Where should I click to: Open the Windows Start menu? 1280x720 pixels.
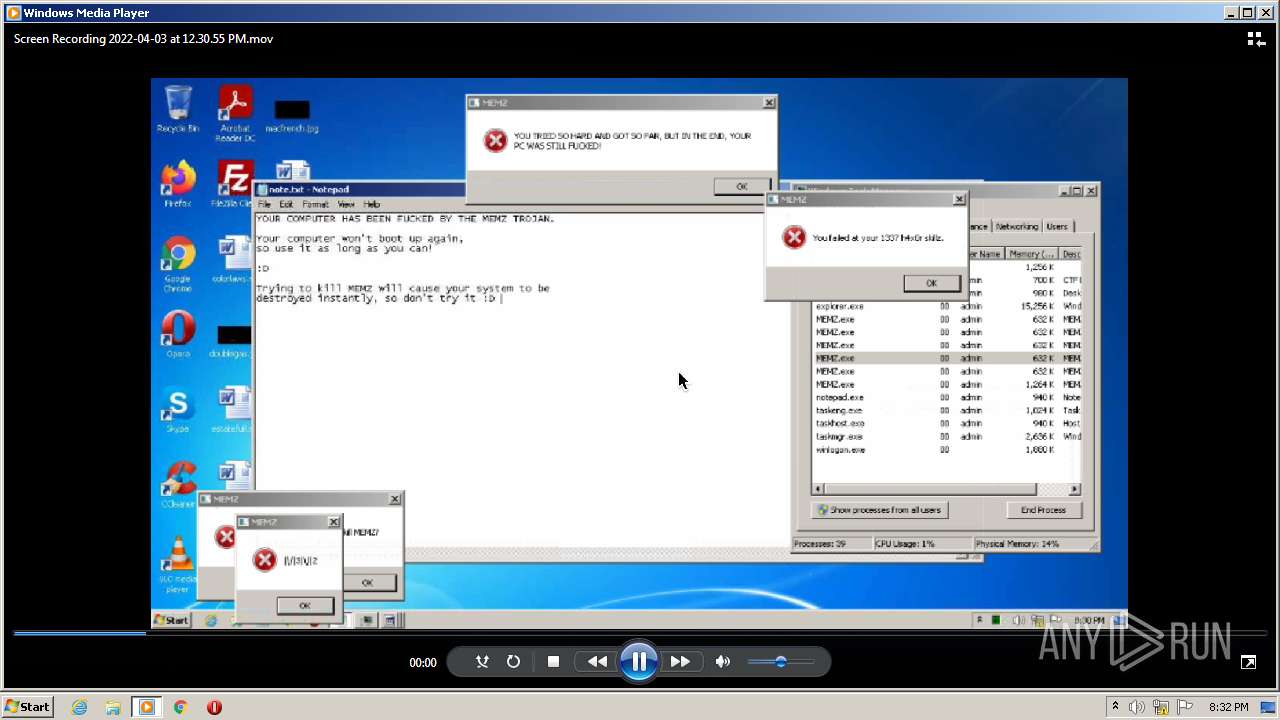[27, 707]
